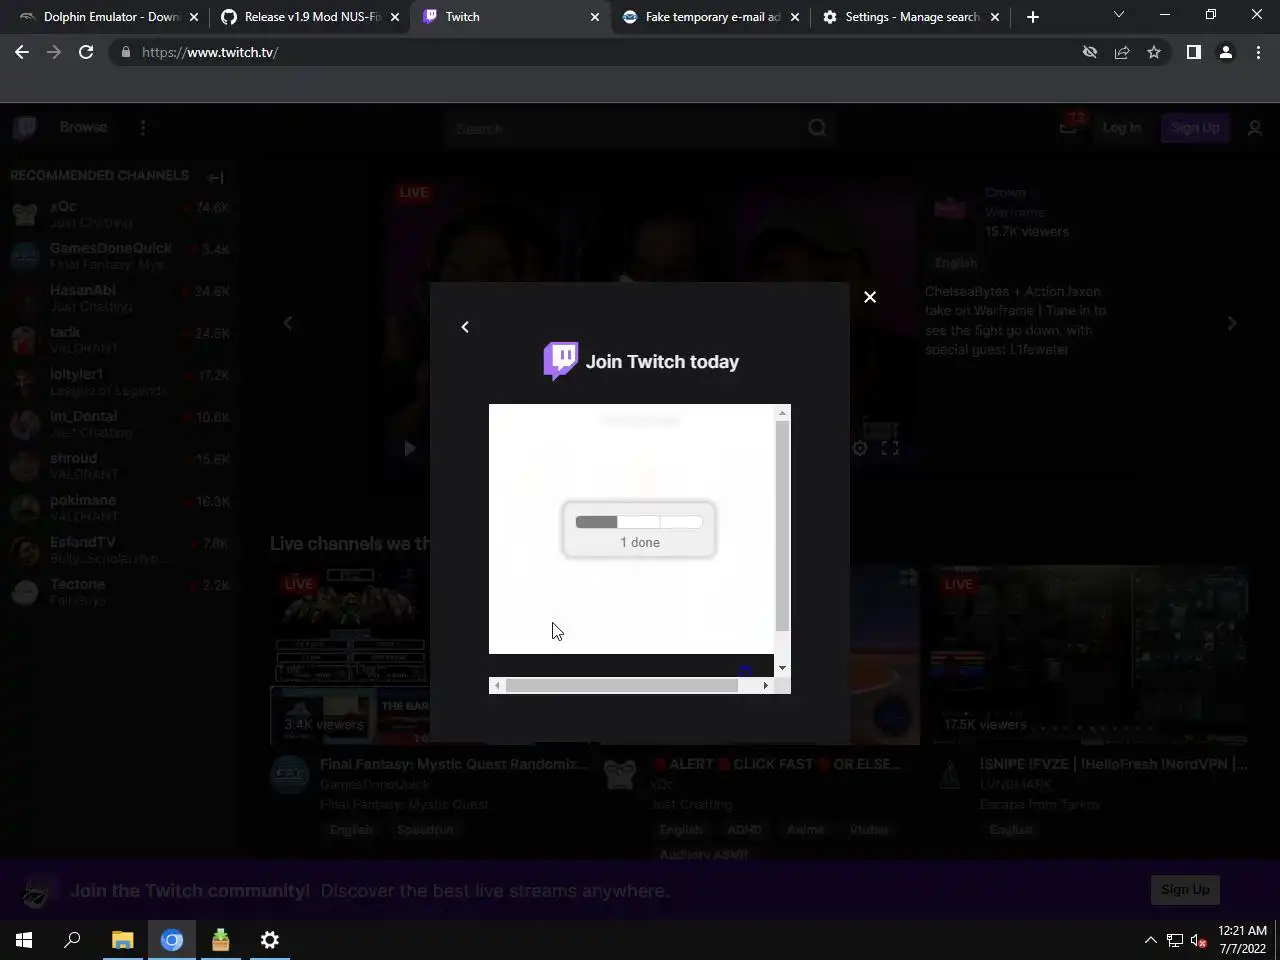Open the tab search dropdown

point(1119,15)
